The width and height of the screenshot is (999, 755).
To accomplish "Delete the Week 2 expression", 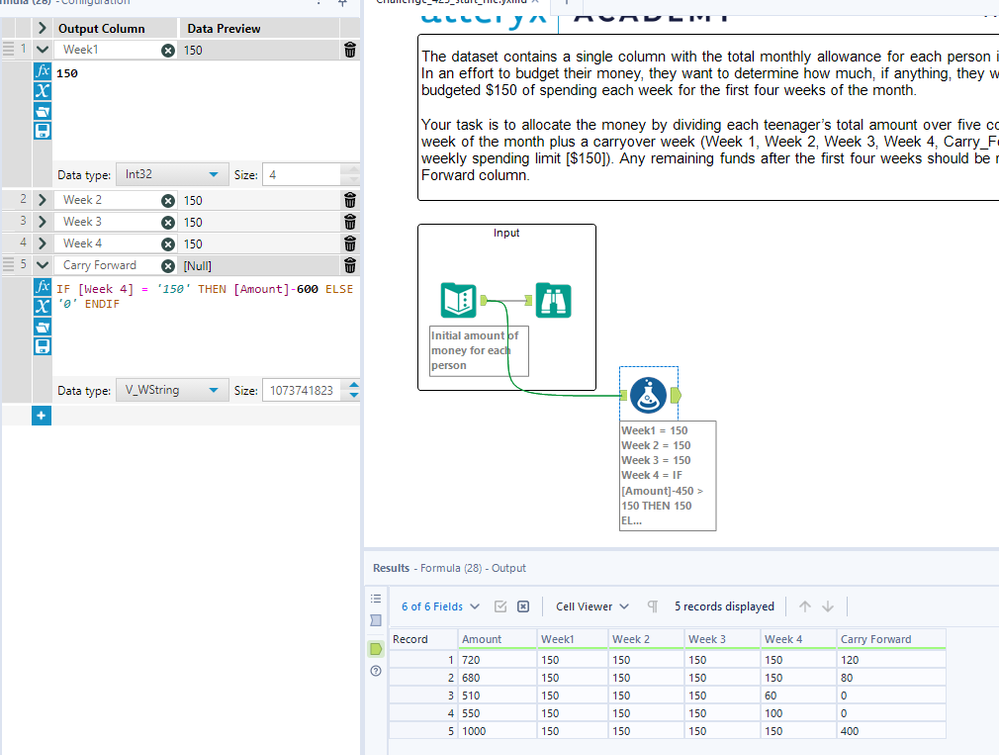I will tap(350, 200).
